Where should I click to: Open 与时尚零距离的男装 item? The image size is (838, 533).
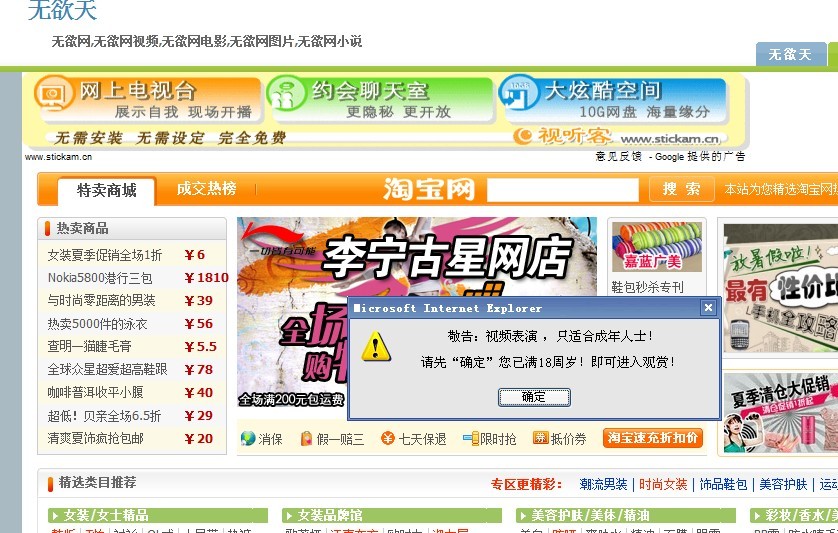pyautogui.click(x=102, y=300)
